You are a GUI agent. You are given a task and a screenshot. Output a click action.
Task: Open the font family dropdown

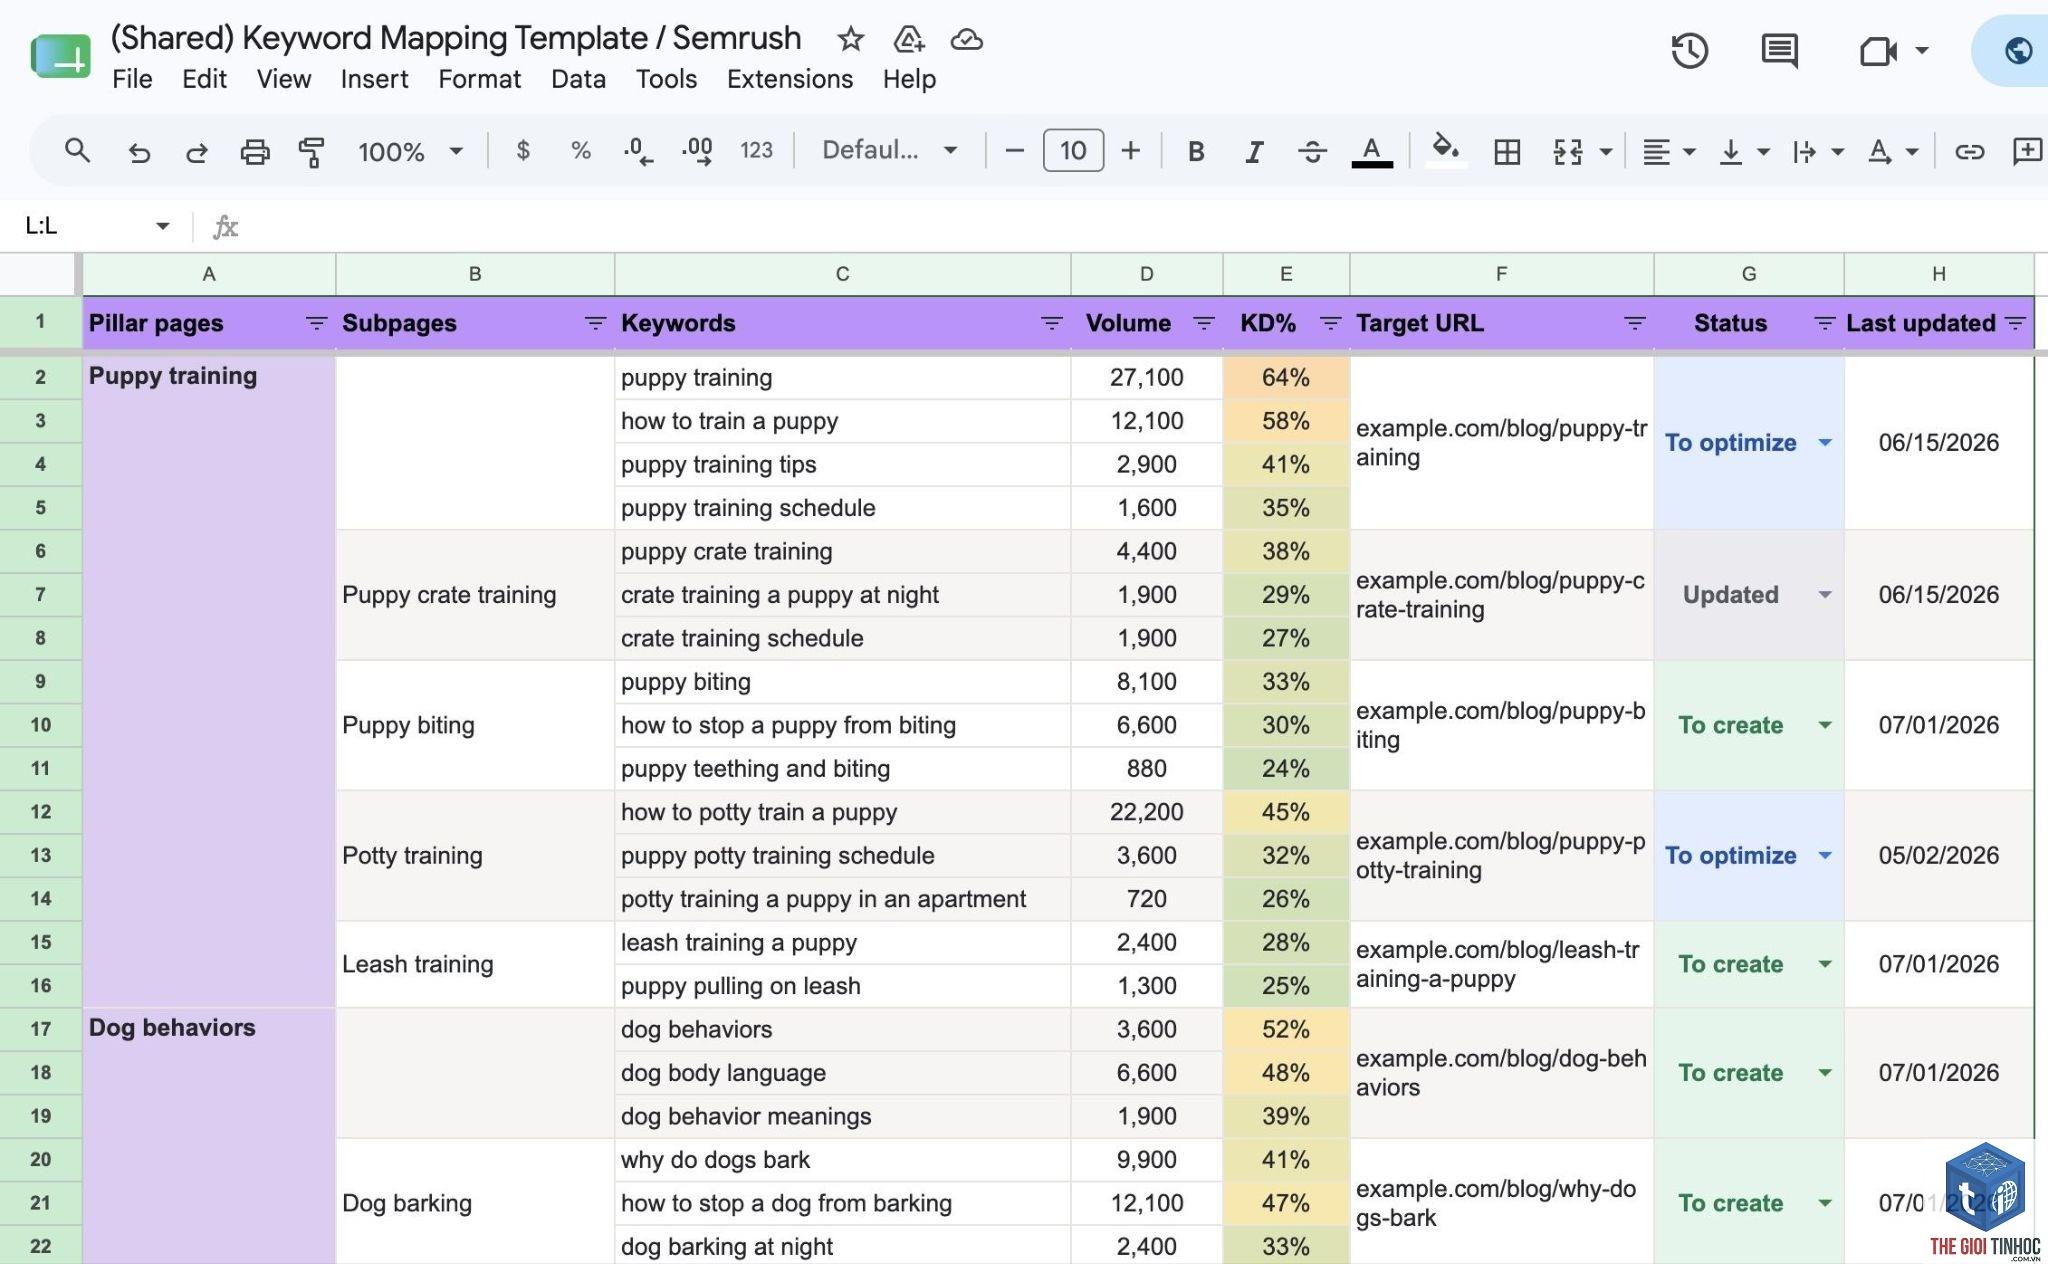(x=889, y=151)
